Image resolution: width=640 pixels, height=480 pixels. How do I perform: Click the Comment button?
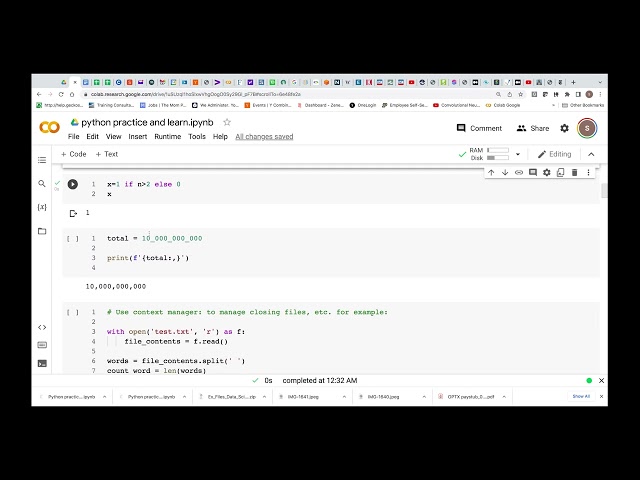coord(479,128)
